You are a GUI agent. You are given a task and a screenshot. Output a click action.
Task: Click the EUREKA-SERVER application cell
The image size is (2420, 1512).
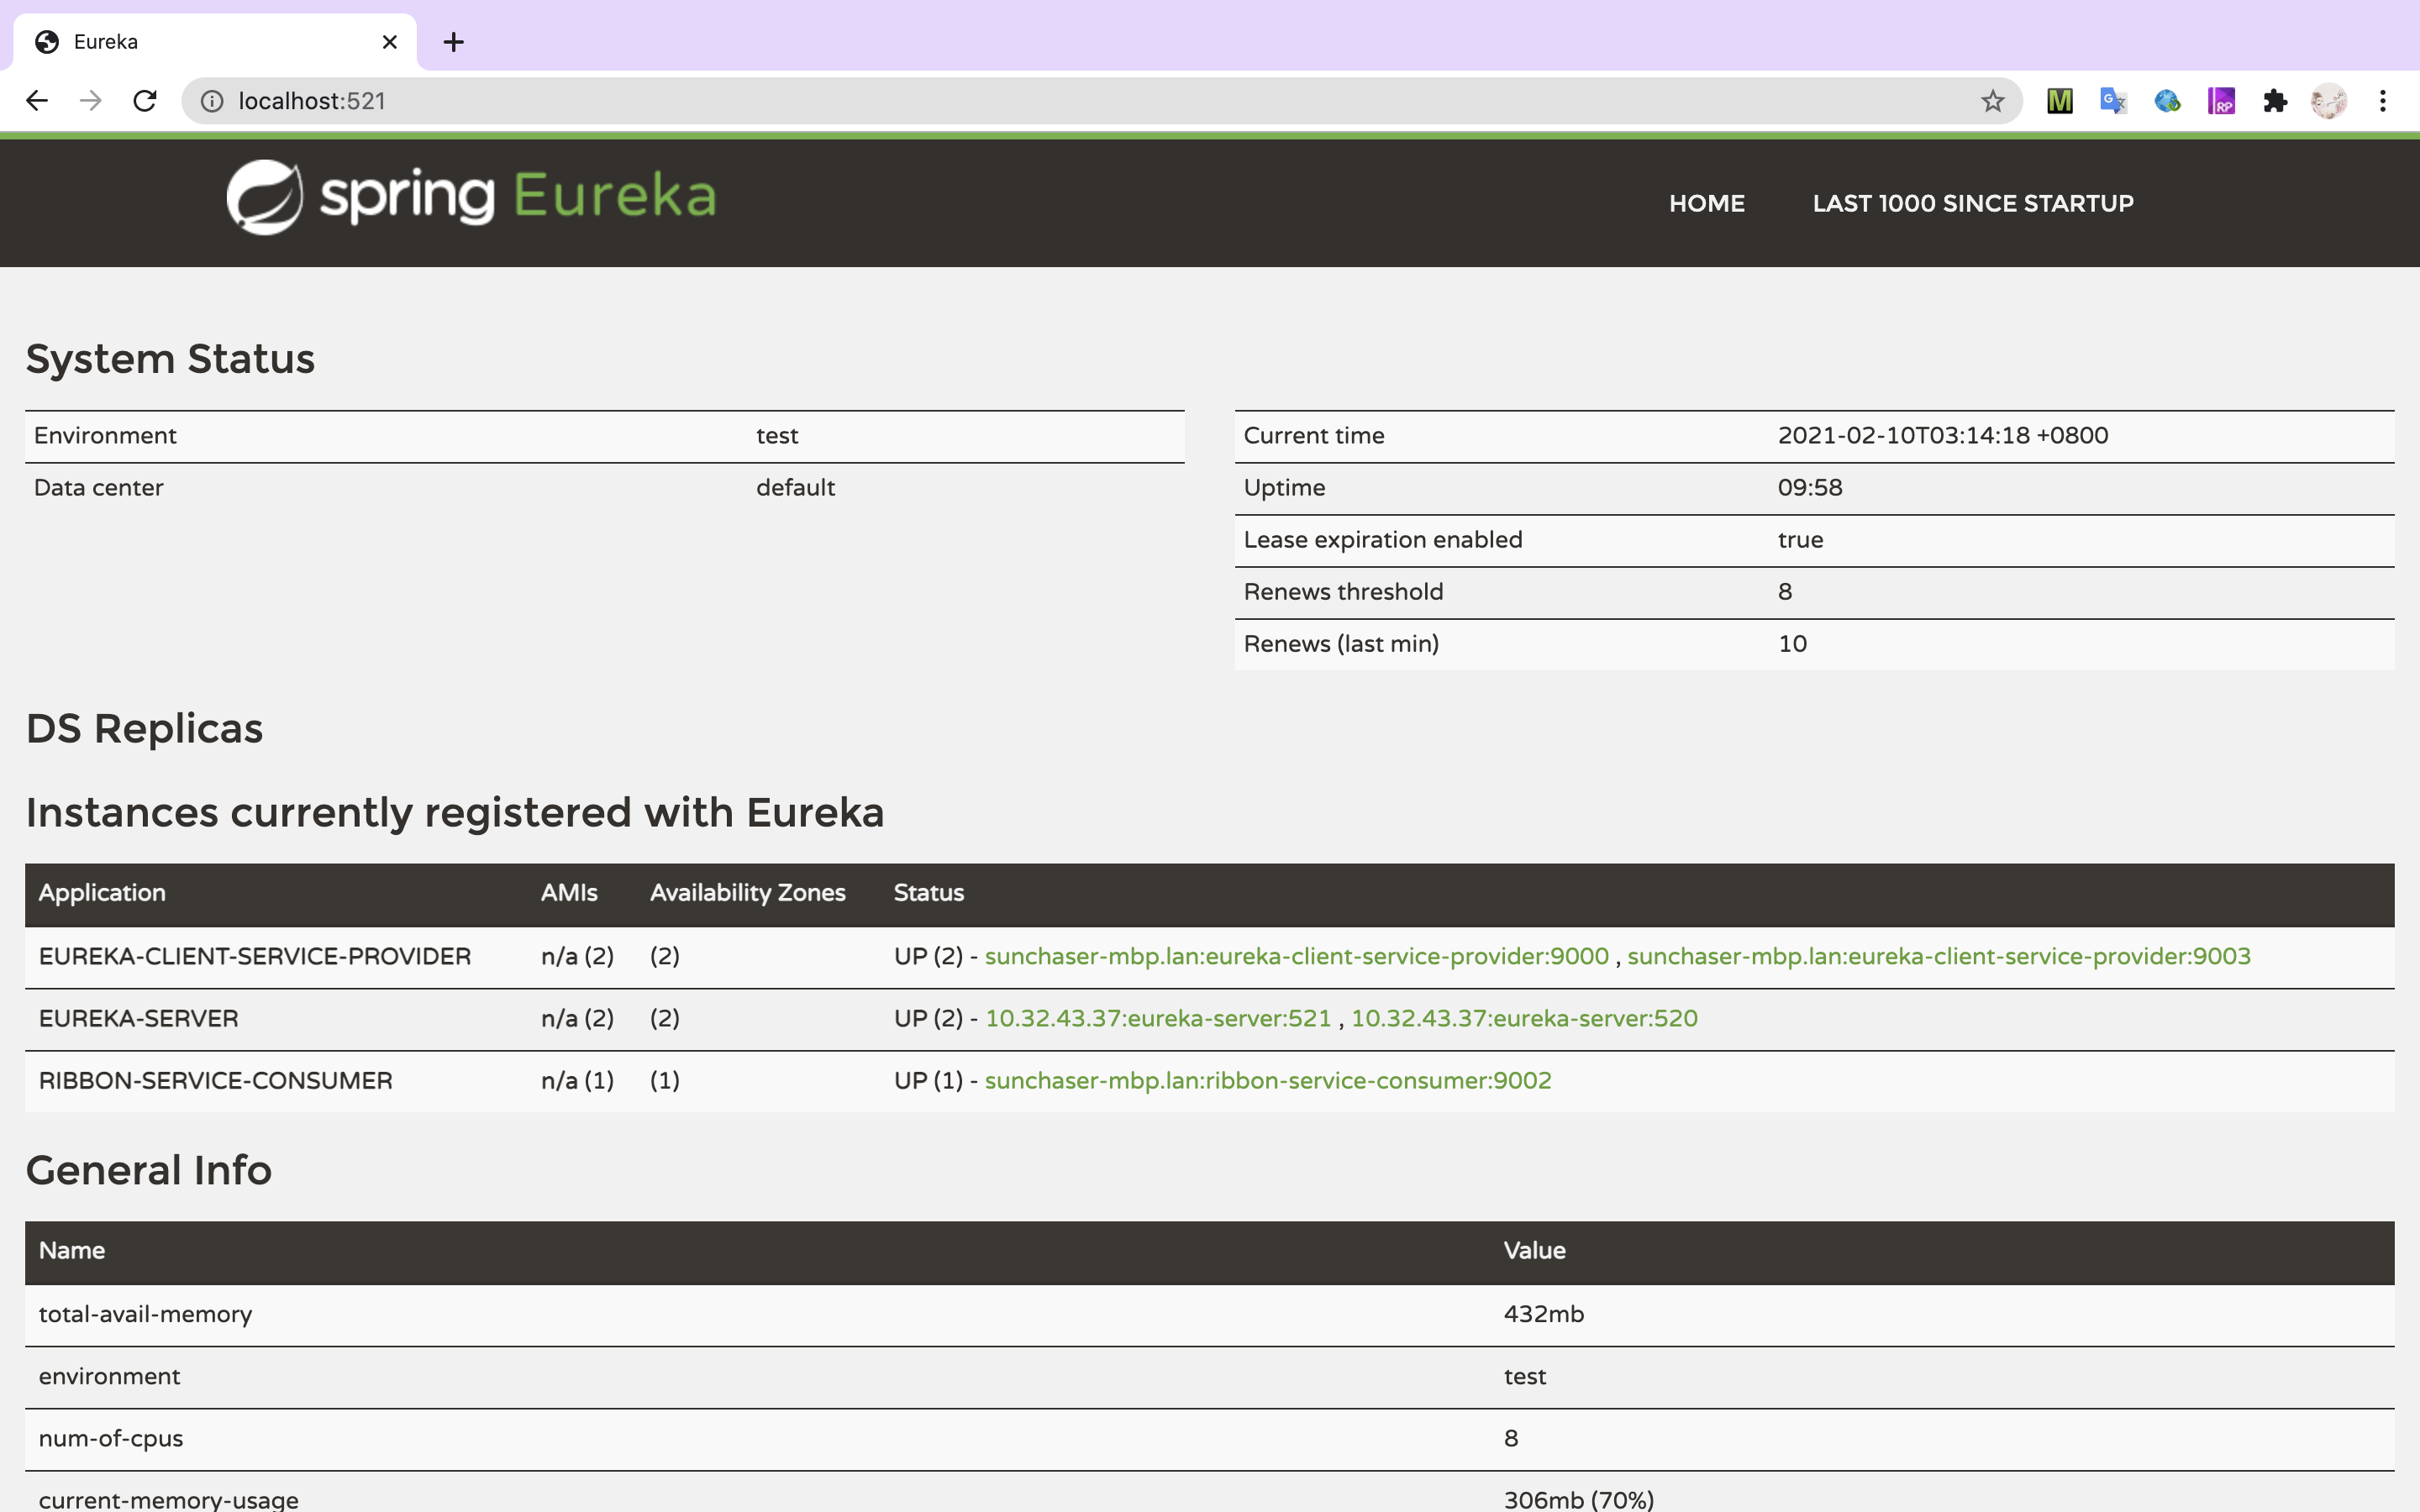coord(138,1018)
